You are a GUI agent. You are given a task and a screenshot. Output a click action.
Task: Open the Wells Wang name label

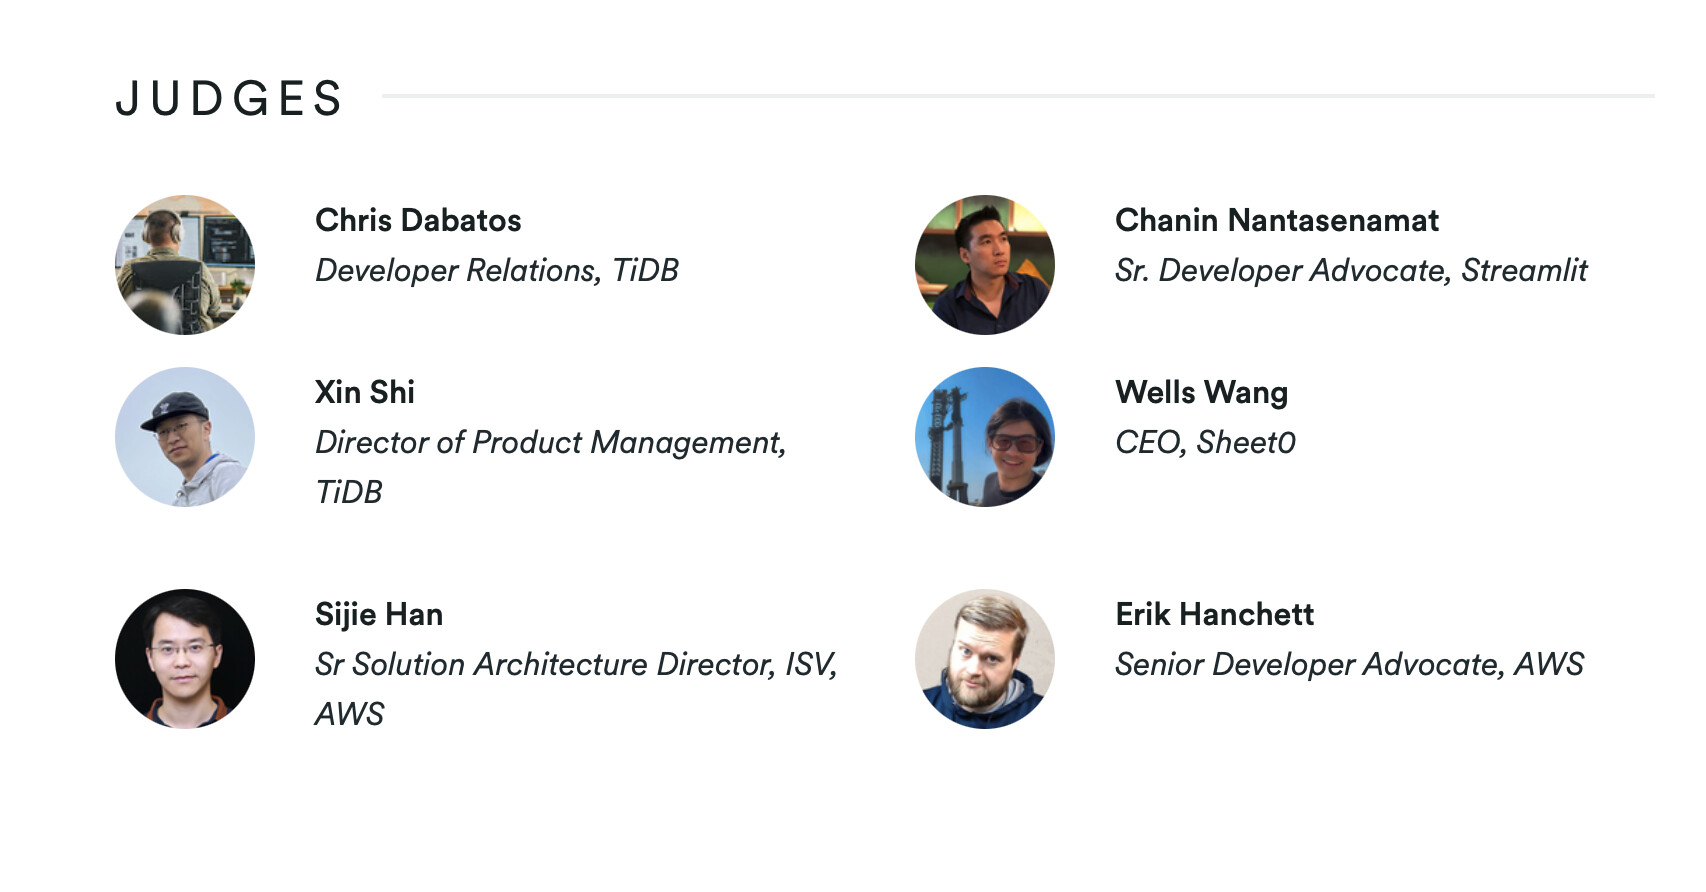(x=1201, y=392)
